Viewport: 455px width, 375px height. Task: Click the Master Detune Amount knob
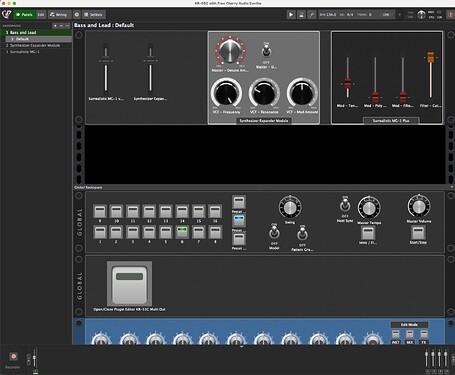(230, 50)
